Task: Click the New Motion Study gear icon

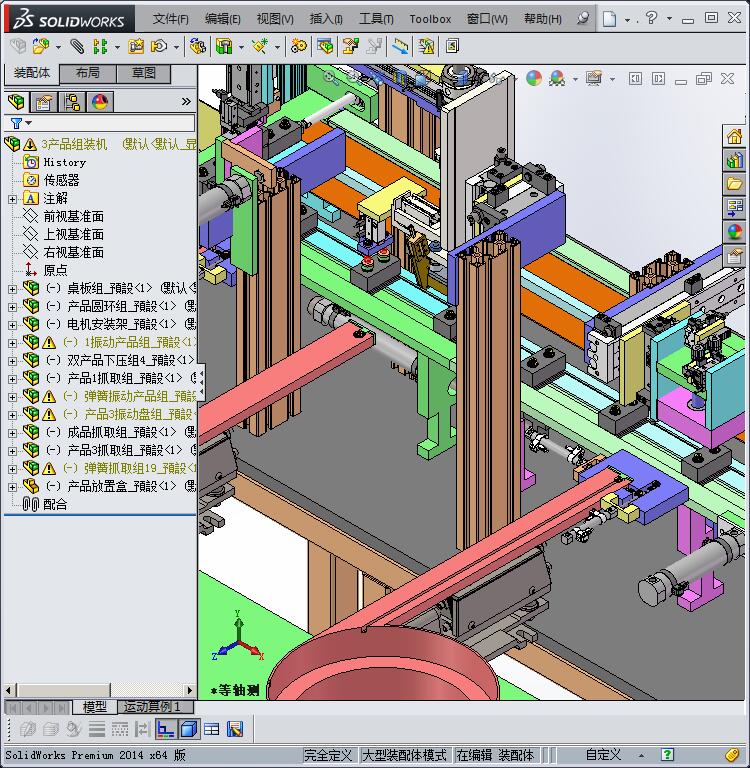Action: click(x=299, y=47)
